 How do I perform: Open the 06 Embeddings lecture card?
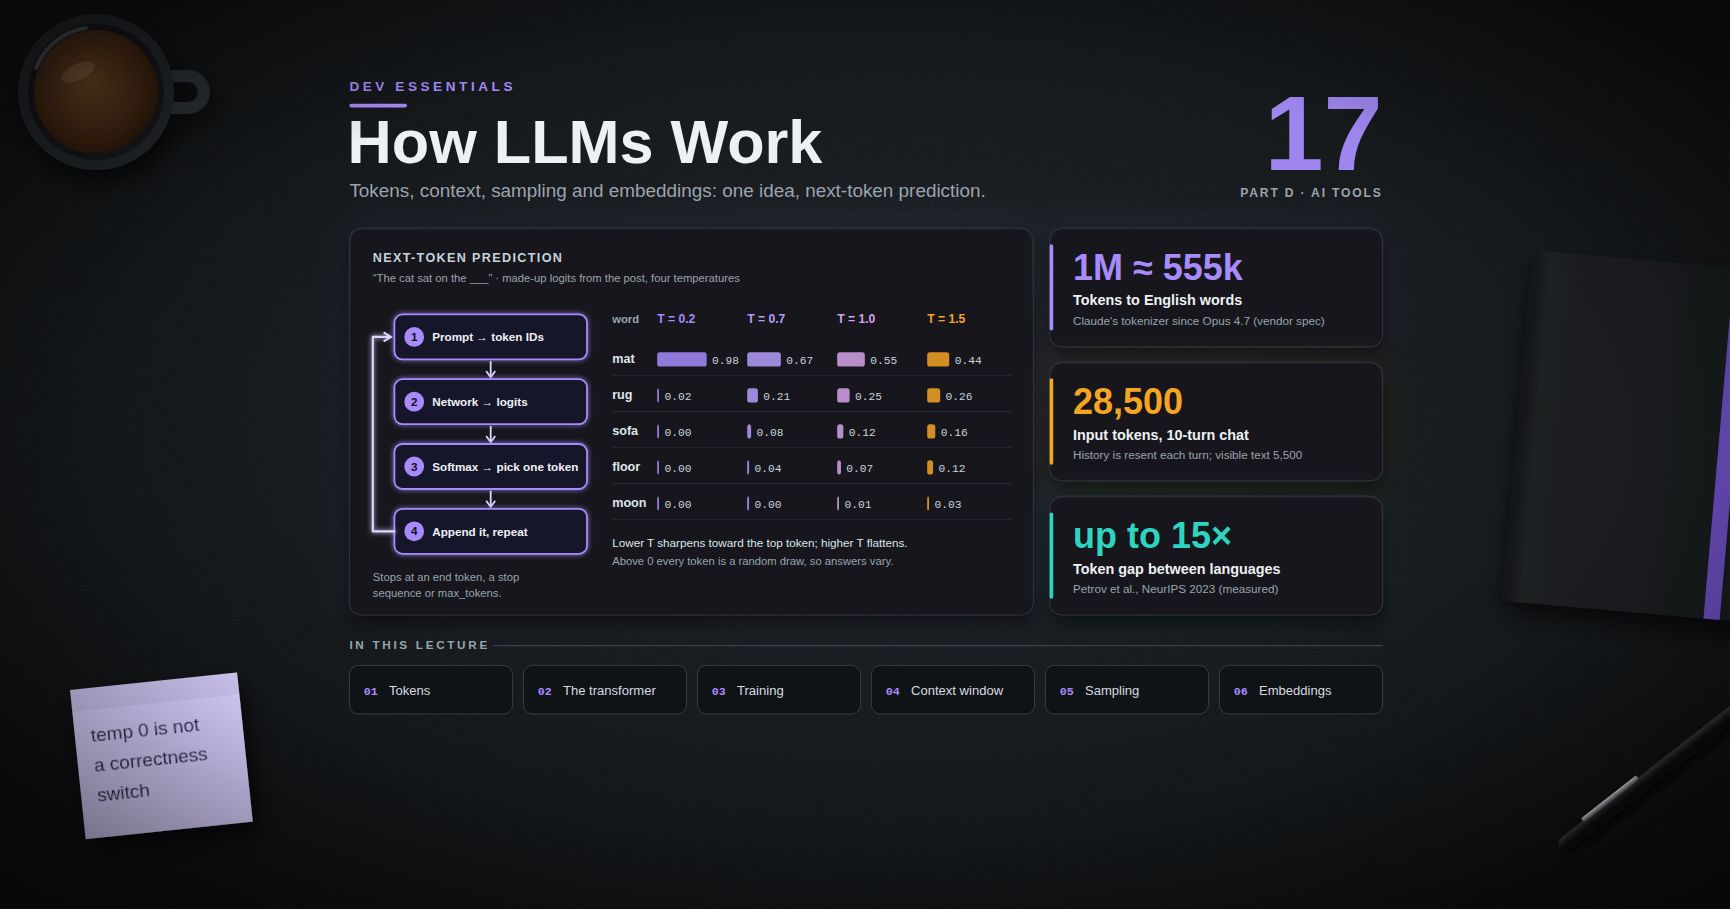(1301, 690)
